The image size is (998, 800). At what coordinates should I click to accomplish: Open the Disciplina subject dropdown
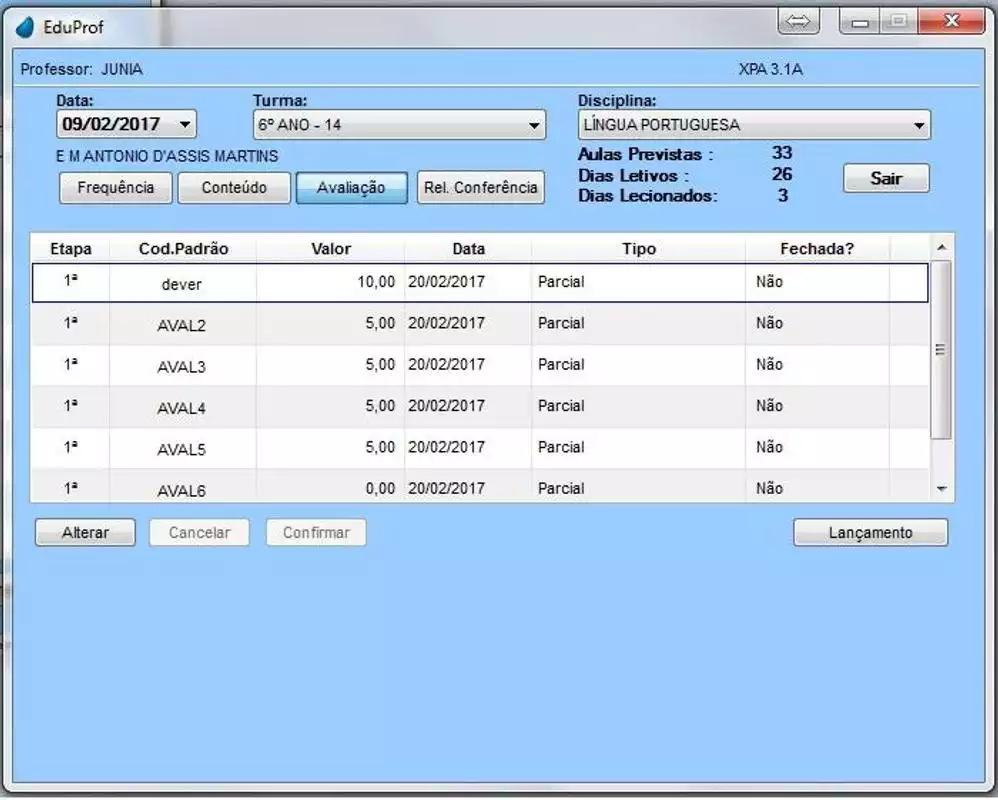(x=919, y=126)
